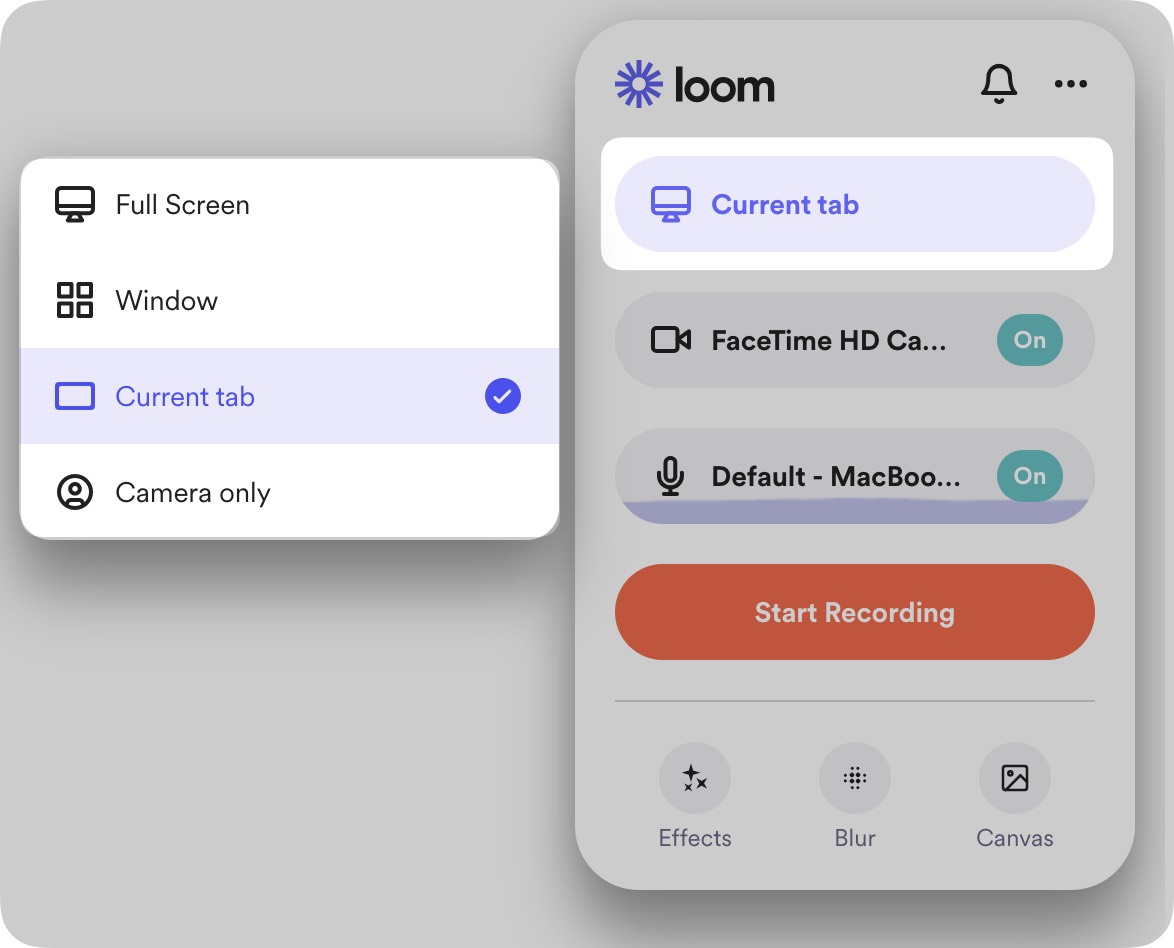Viewport: 1174px width, 948px height.
Task: Open the Blur dotted icon
Action: tap(855, 778)
